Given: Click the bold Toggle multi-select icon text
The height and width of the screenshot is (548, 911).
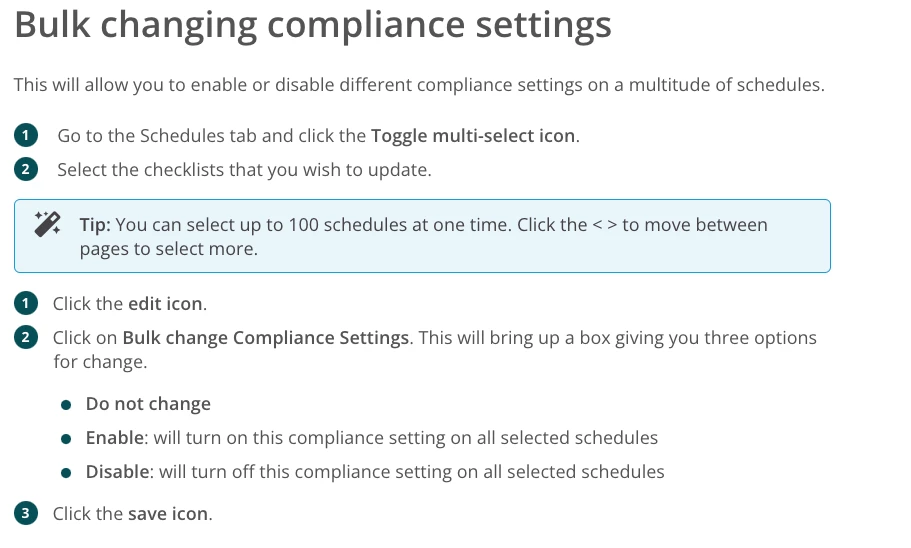Looking at the screenshot, I should coord(473,136).
